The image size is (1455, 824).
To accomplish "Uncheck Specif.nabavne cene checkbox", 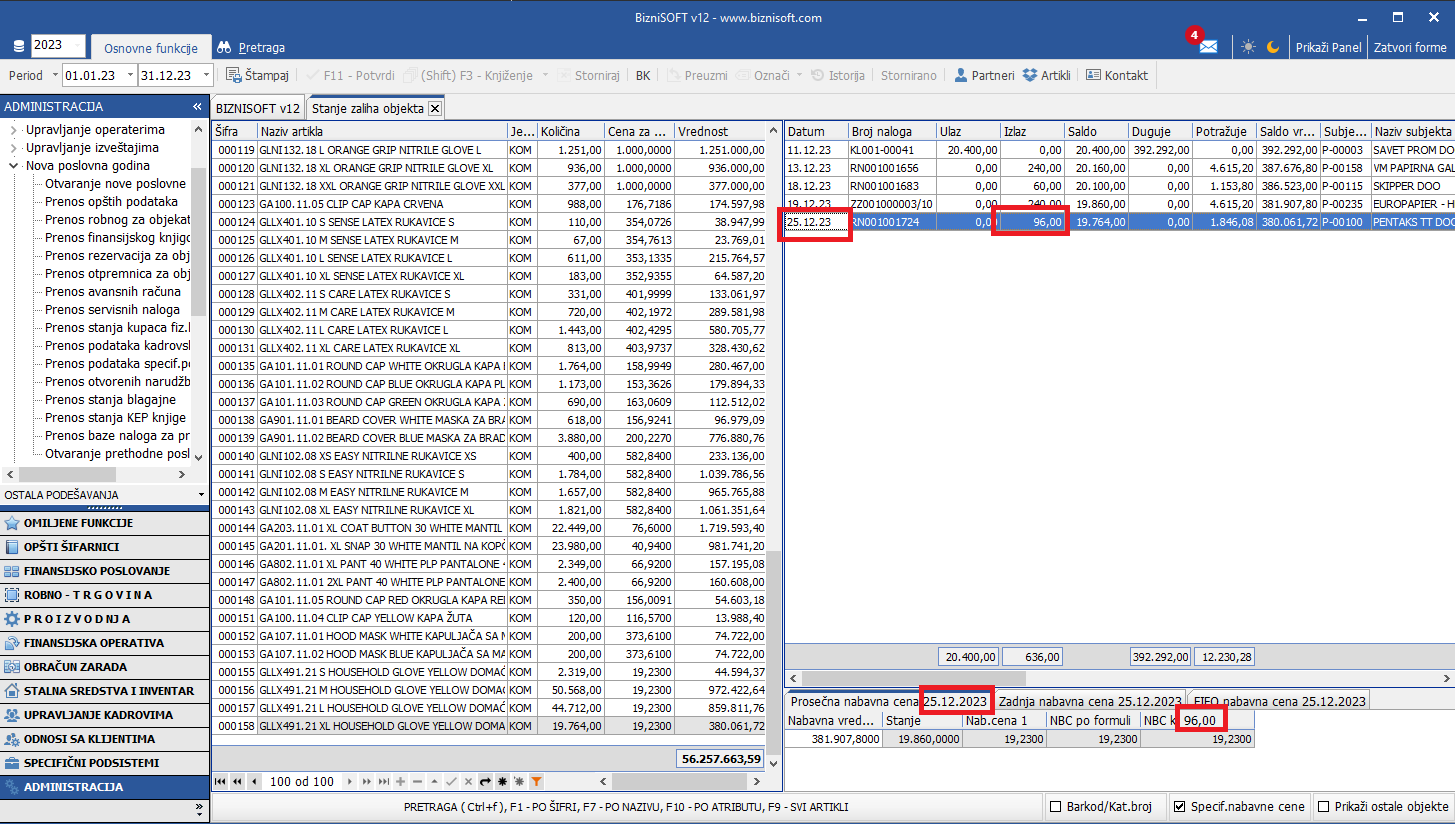I will 1179,807.
